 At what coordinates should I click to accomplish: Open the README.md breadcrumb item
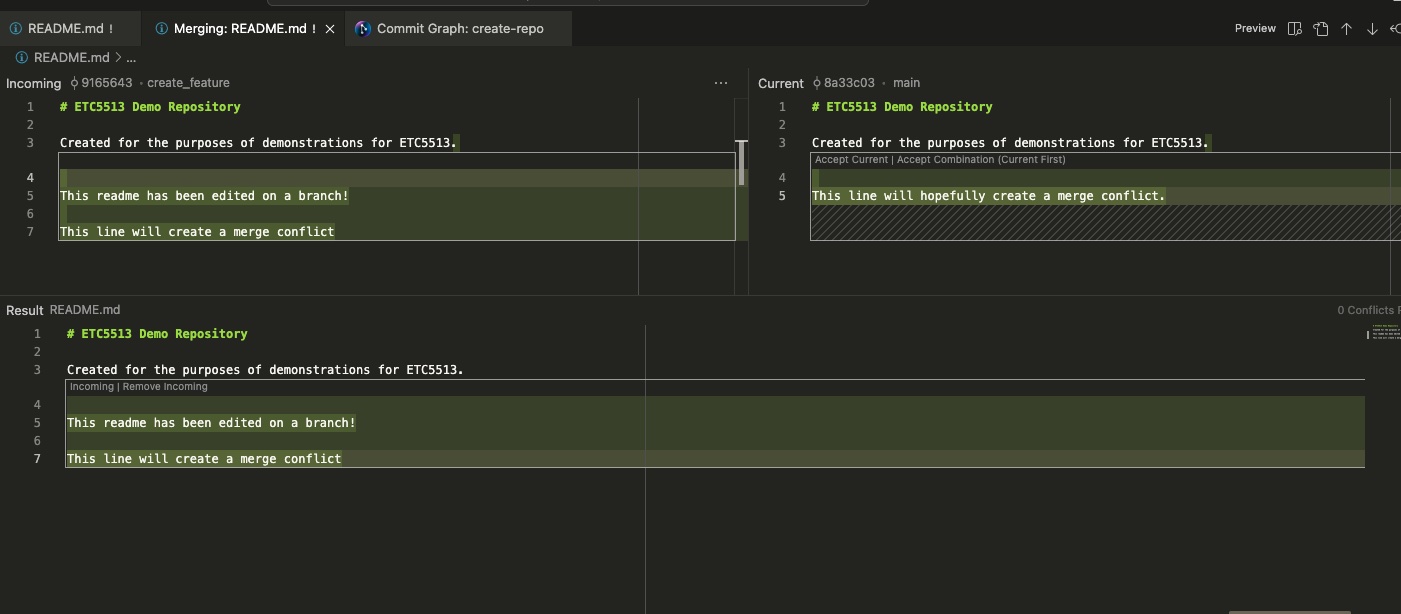[x=71, y=58]
